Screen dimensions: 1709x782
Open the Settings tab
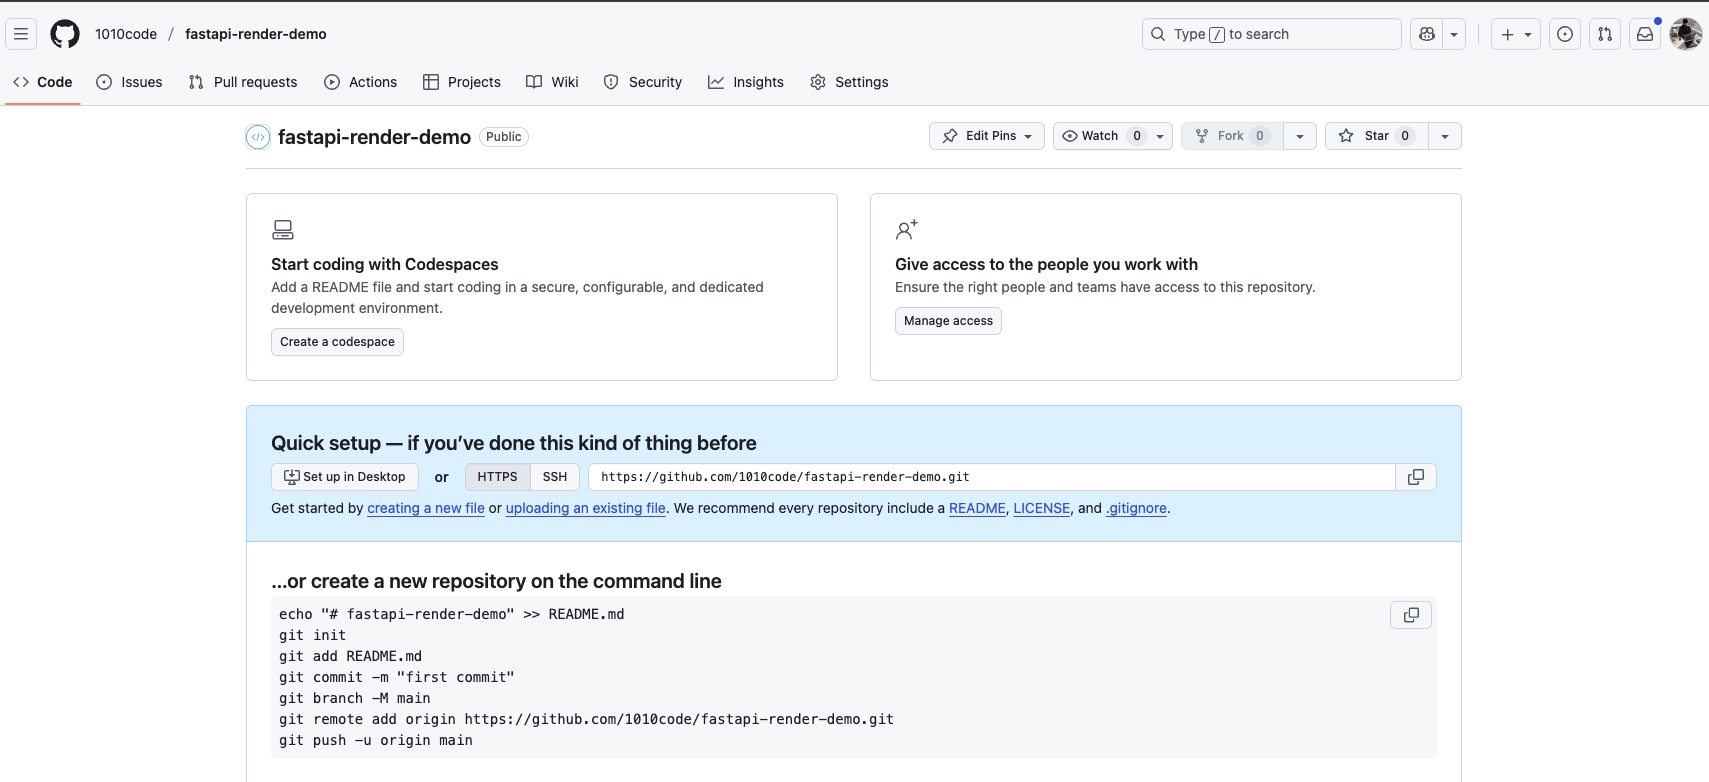pyautogui.click(x=849, y=82)
